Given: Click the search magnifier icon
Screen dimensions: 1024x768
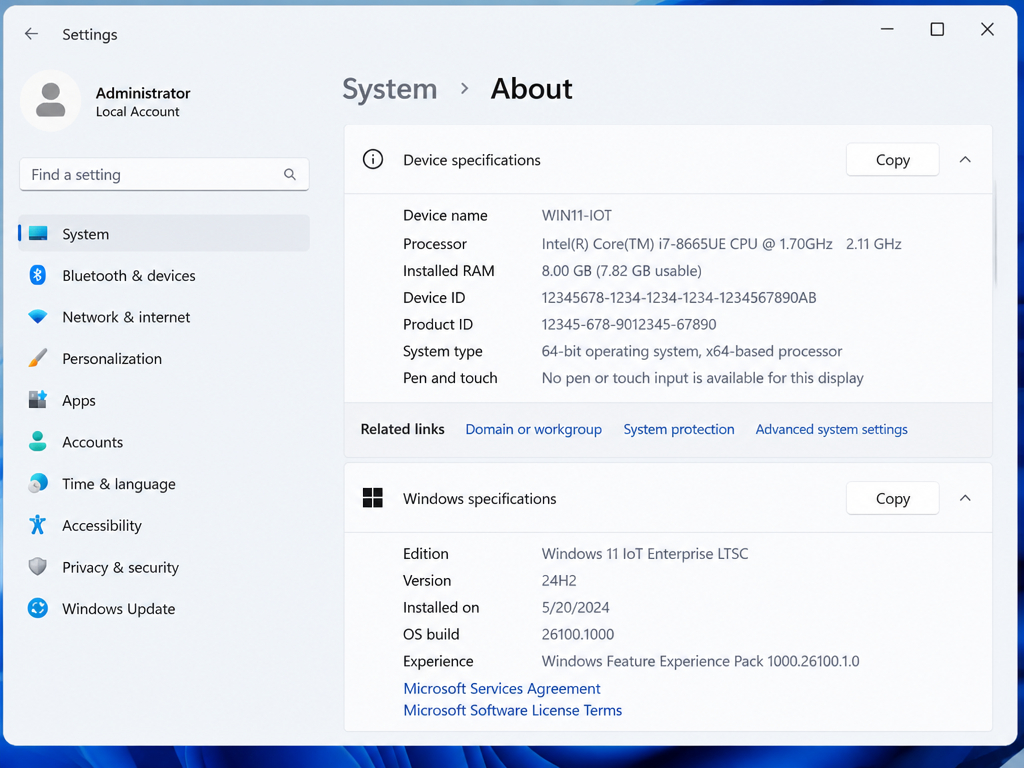Looking at the screenshot, I should pos(290,174).
